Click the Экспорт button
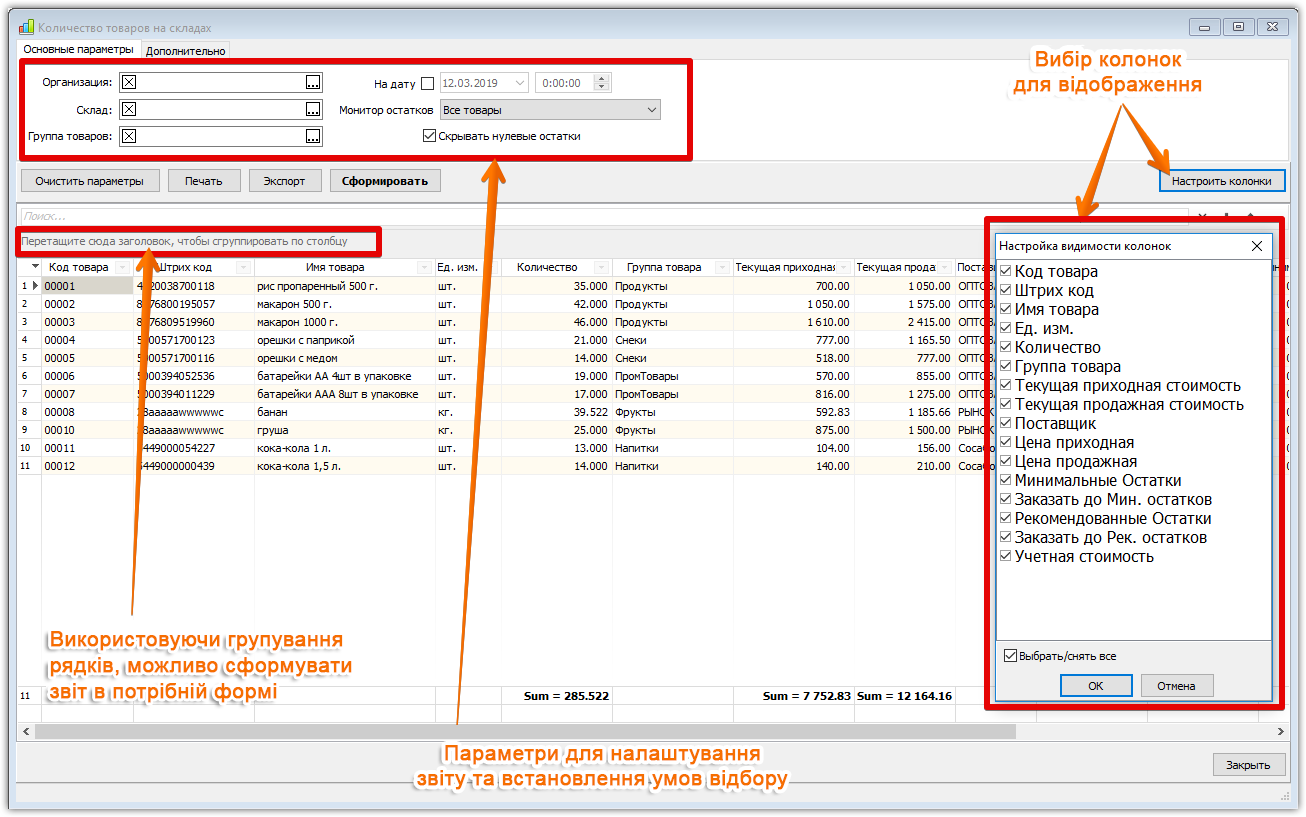Image resolution: width=1306 pixels, height=817 pixels. click(285, 181)
